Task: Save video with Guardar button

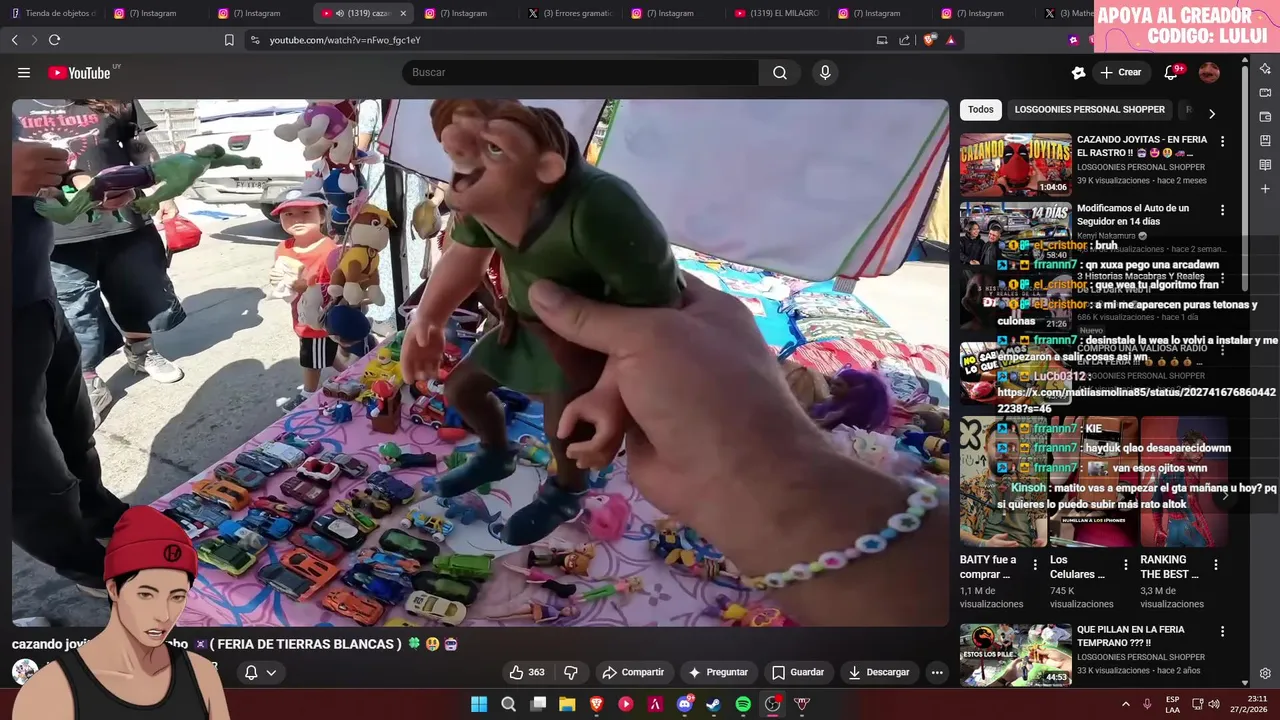Action: (x=798, y=673)
